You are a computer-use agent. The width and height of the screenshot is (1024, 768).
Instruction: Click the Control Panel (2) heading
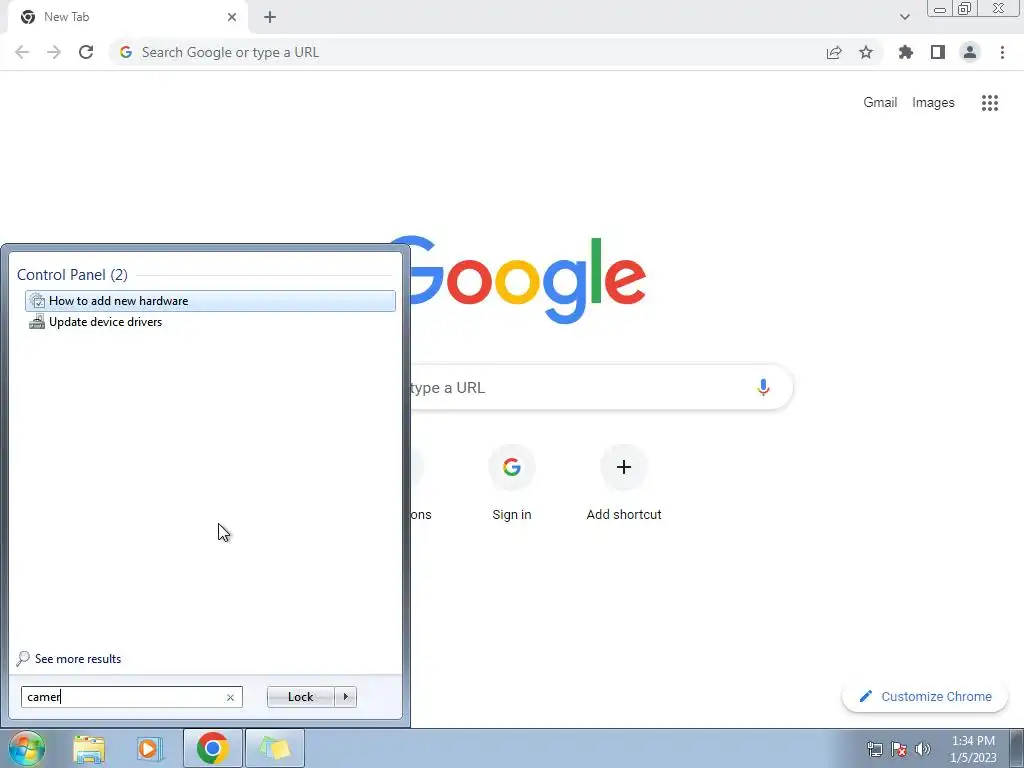(x=72, y=275)
